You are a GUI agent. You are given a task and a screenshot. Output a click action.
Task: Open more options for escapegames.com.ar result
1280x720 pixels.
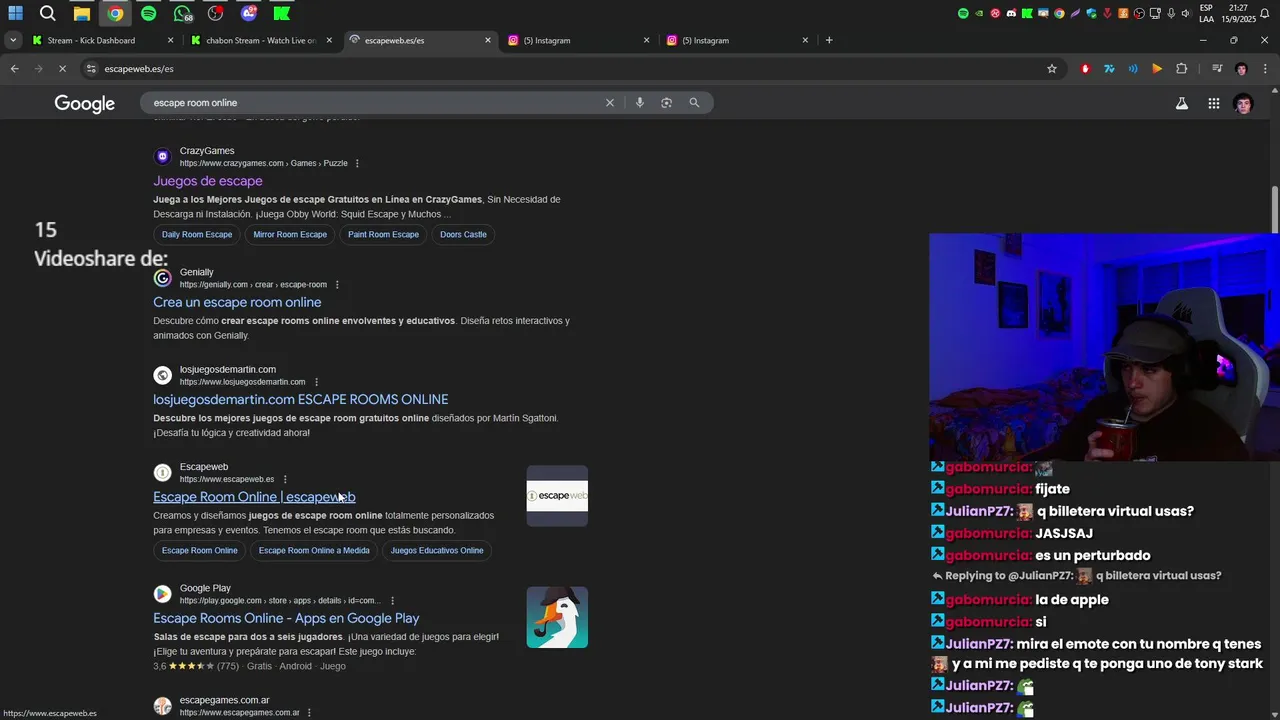pos(309,713)
